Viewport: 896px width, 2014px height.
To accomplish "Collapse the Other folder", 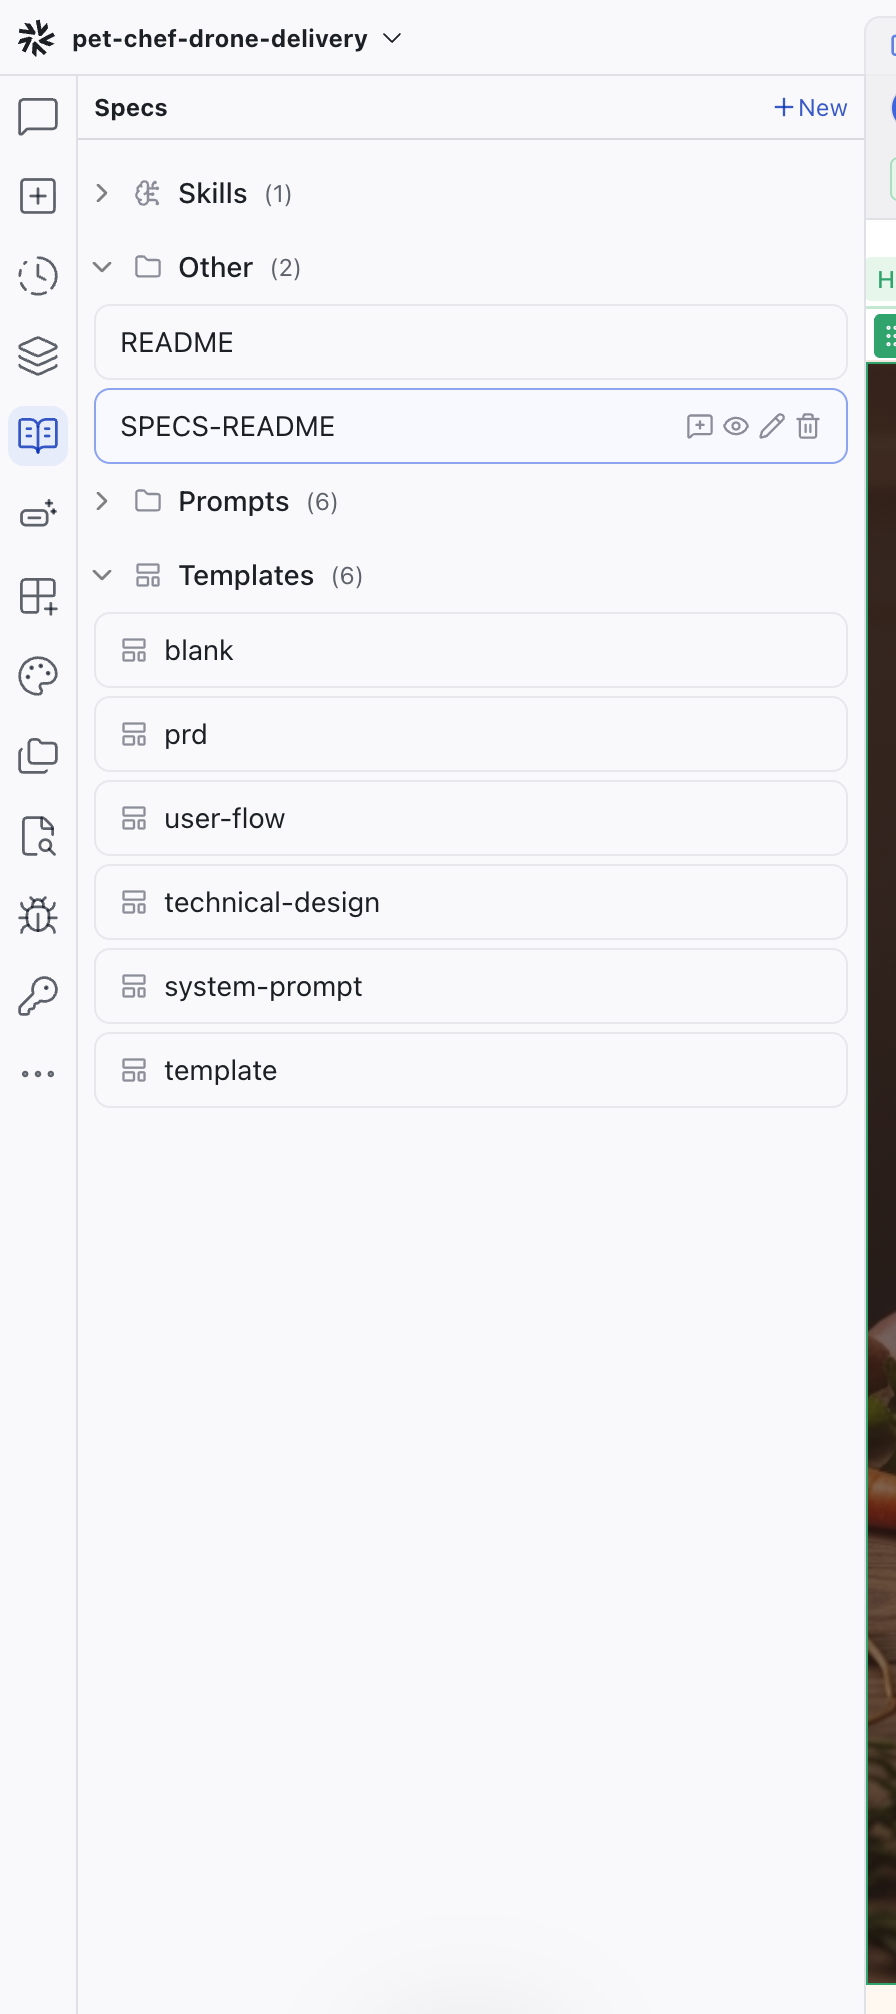I will [x=102, y=268].
